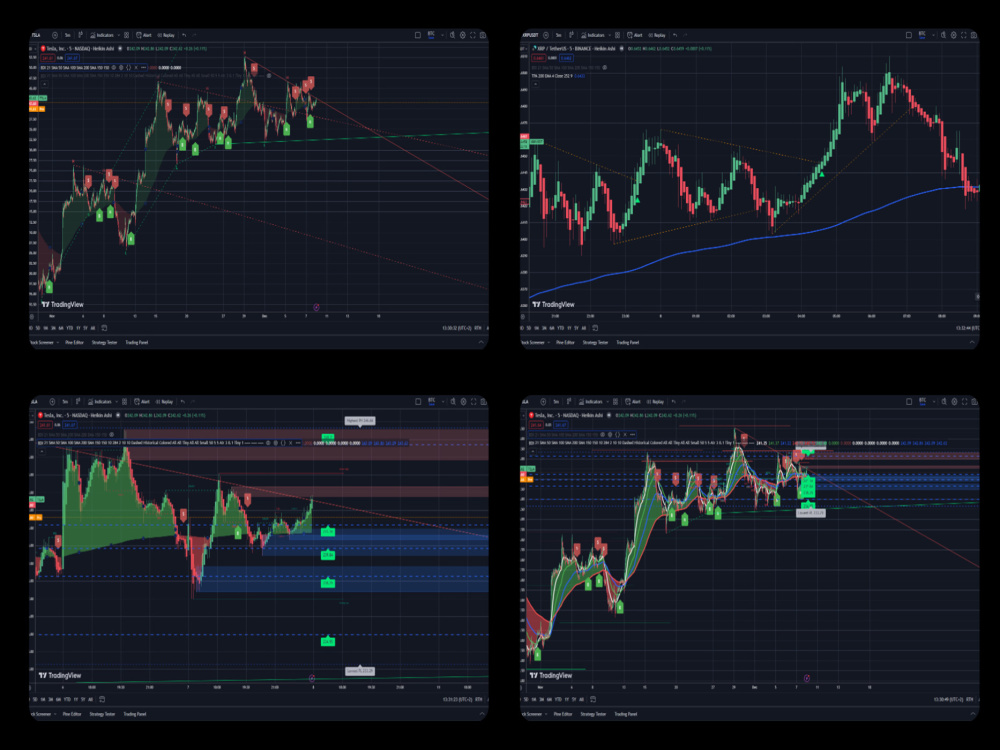
Task: Open indicator source code braces in the top-left chart legend
Action: (129, 68)
